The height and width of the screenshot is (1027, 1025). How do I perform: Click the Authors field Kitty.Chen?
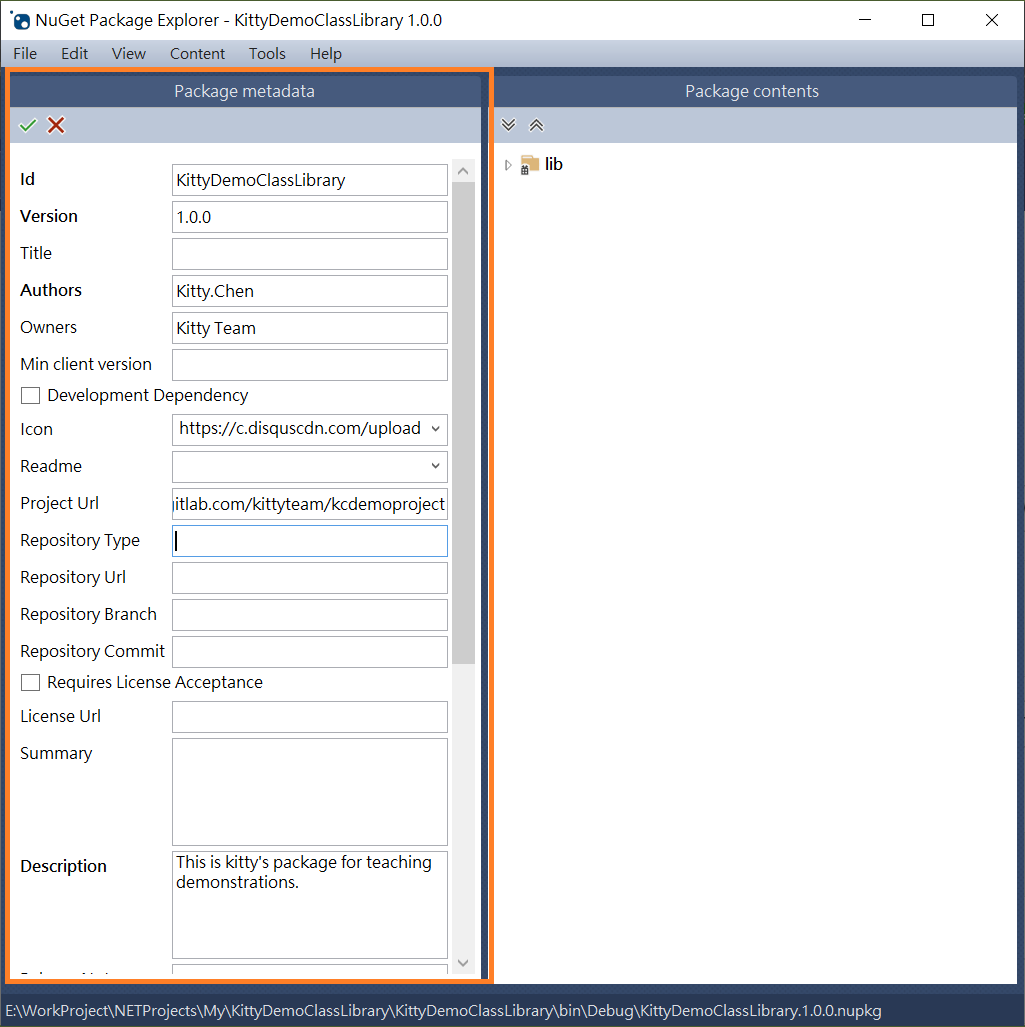pos(310,291)
